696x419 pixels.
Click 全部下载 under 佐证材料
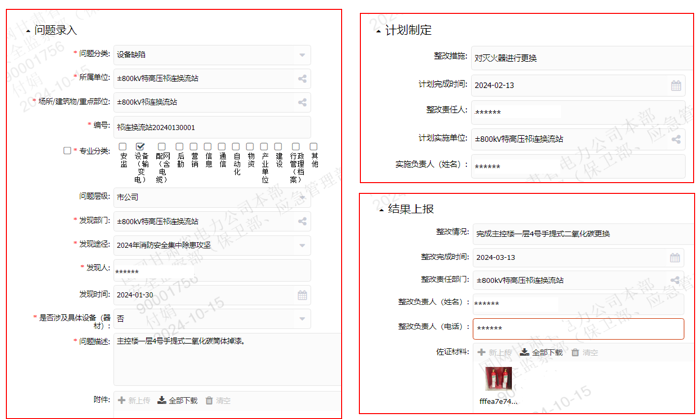pyautogui.click(x=543, y=352)
